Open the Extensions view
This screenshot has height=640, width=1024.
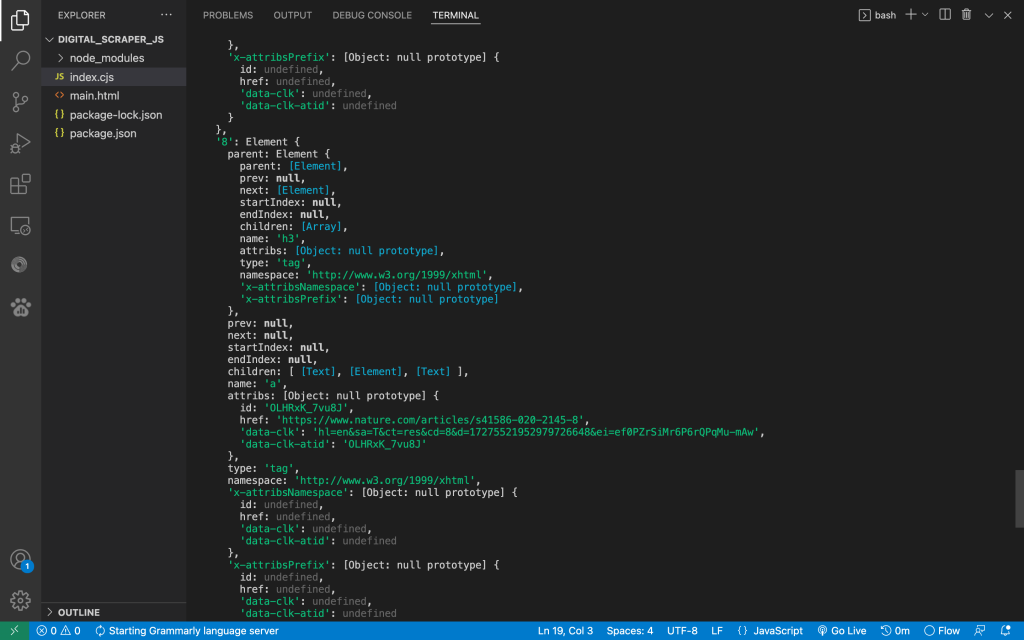coord(20,184)
